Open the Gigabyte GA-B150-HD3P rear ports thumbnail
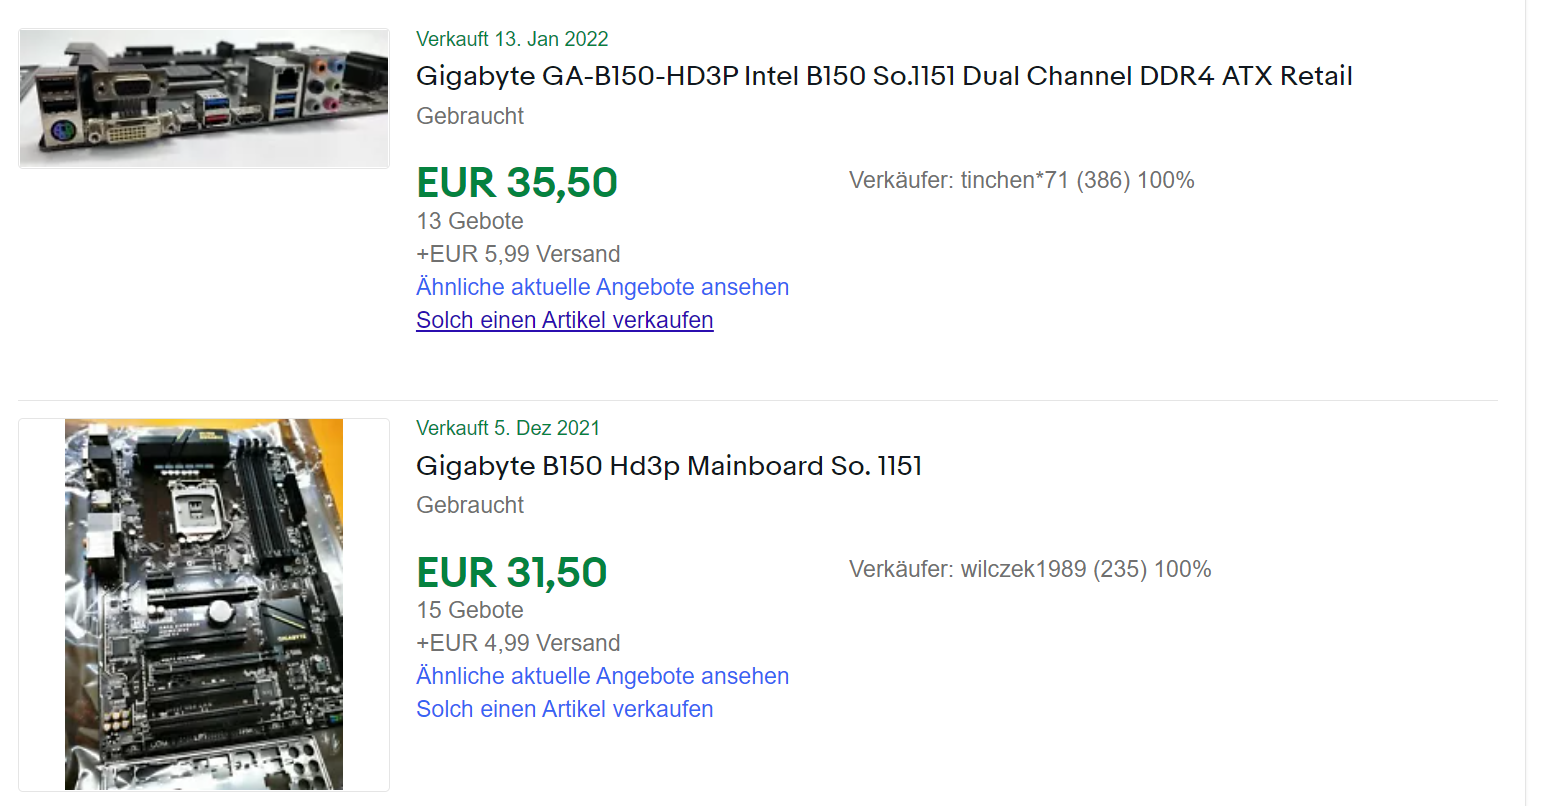 coord(204,98)
